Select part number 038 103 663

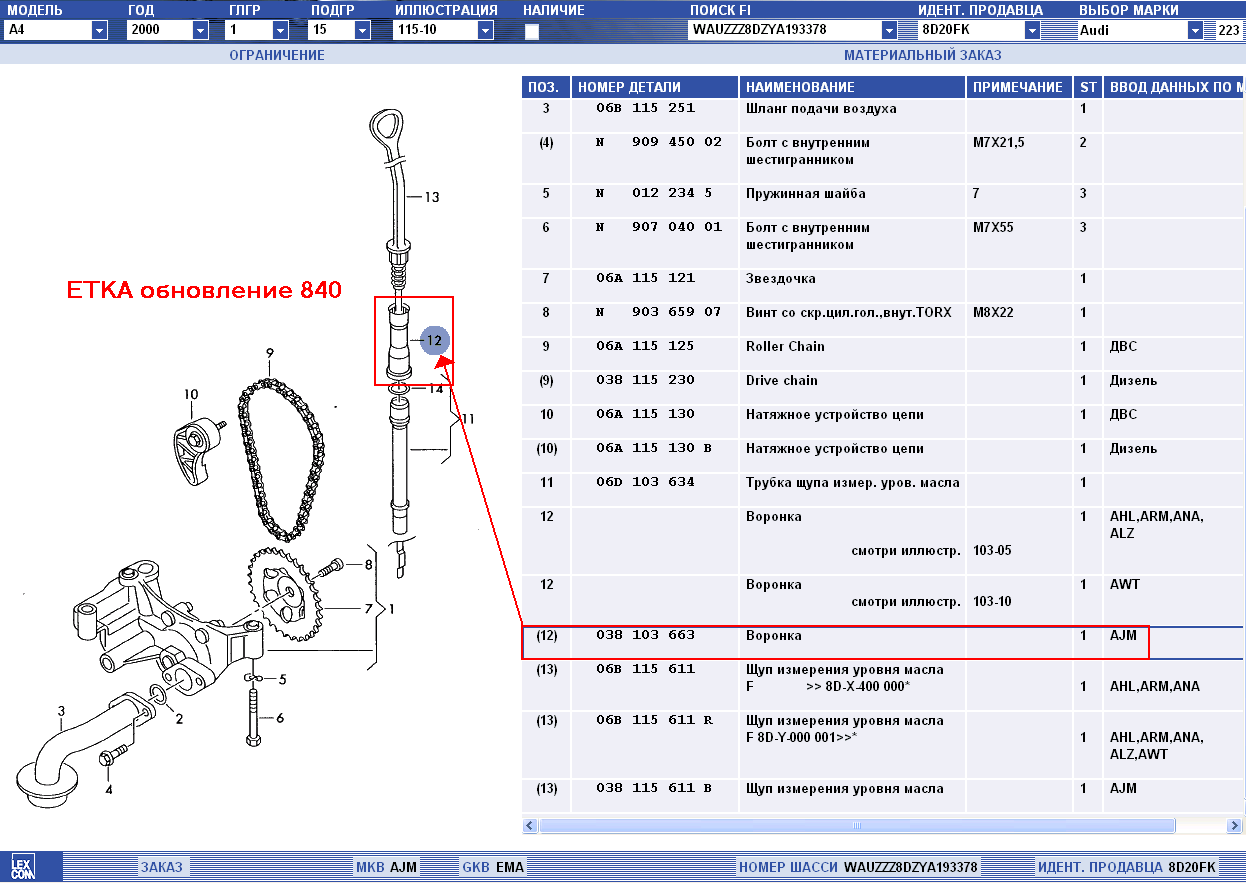pyautogui.click(x=645, y=636)
